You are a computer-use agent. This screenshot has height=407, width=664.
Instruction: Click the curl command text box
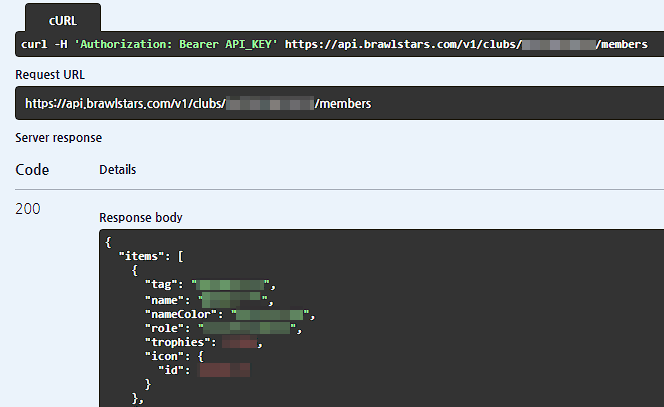340,45
